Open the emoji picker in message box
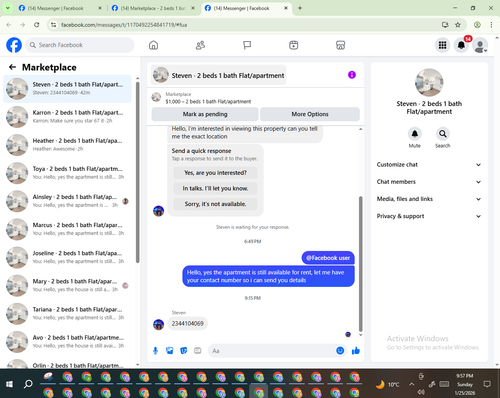 click(x=340, y=351)
